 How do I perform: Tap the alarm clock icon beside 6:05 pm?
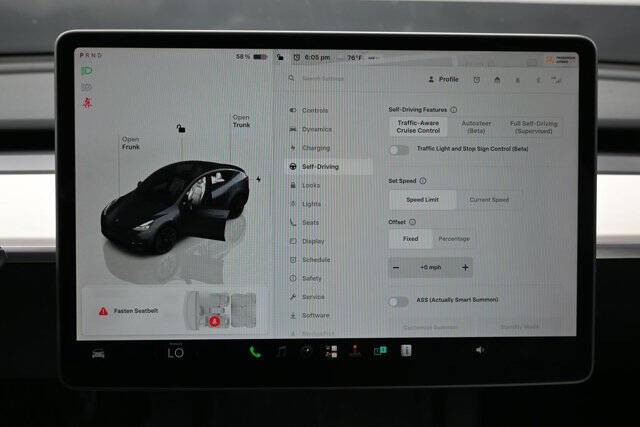(297, 58)
